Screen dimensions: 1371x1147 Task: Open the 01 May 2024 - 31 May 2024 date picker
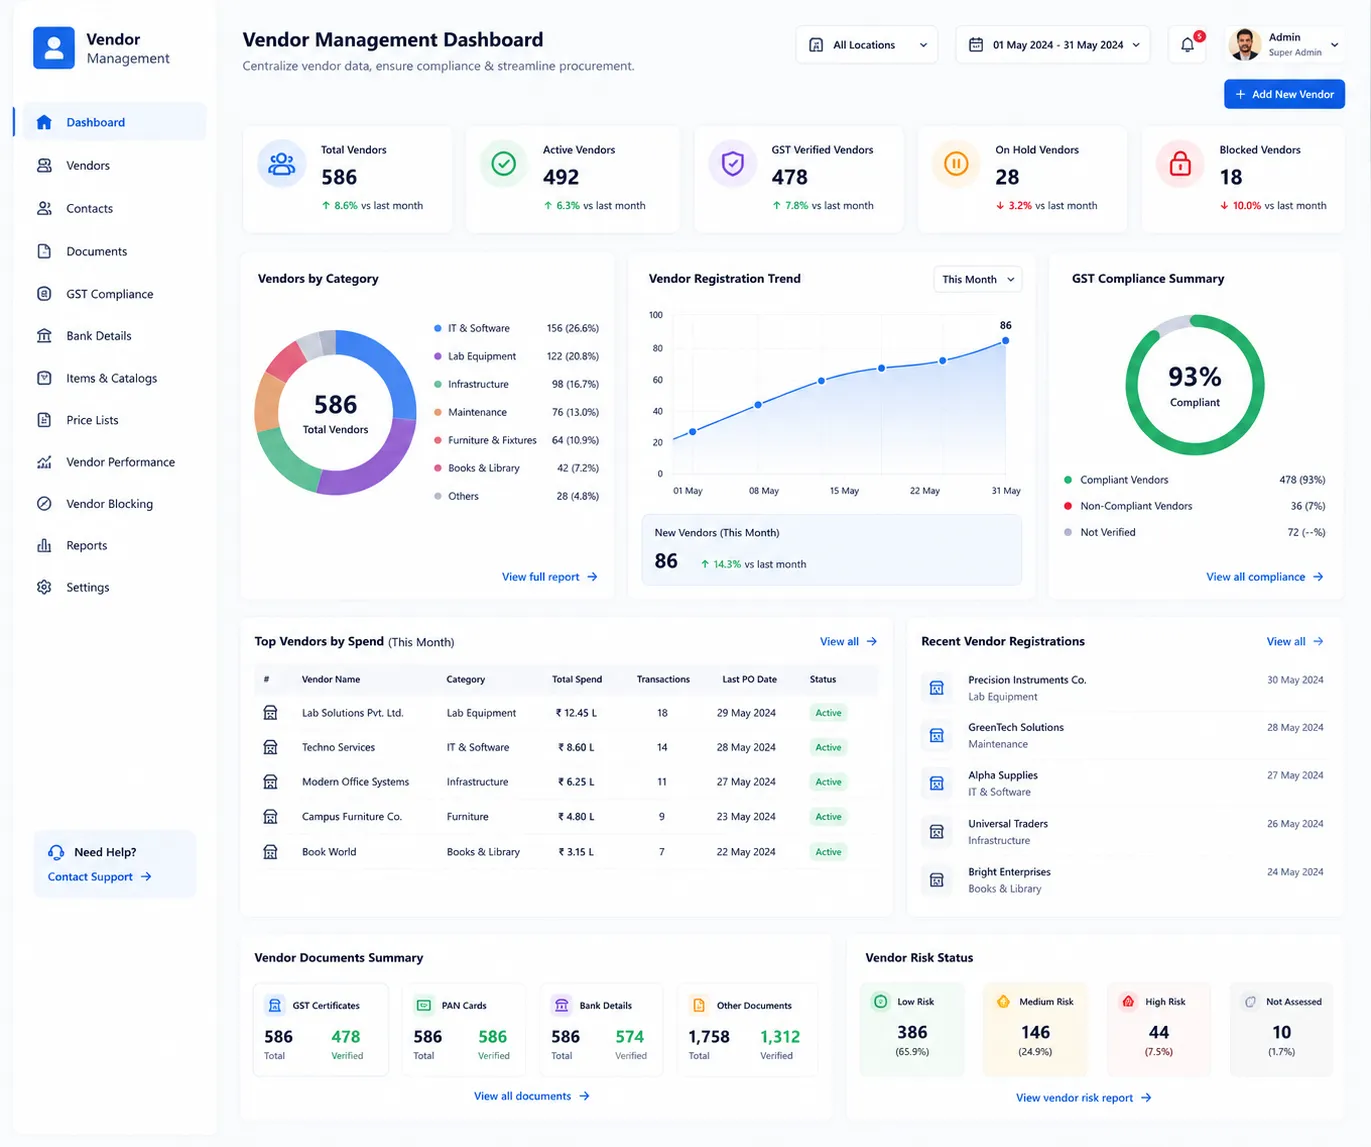tap(1053, 45)
